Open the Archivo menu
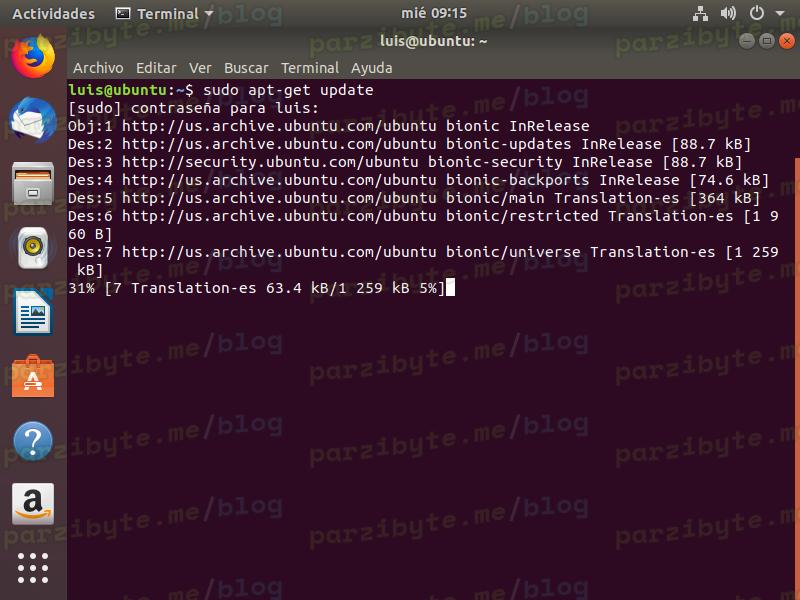Image resolution: width=800 pixels, height=600 pixels. click(98, 68)
